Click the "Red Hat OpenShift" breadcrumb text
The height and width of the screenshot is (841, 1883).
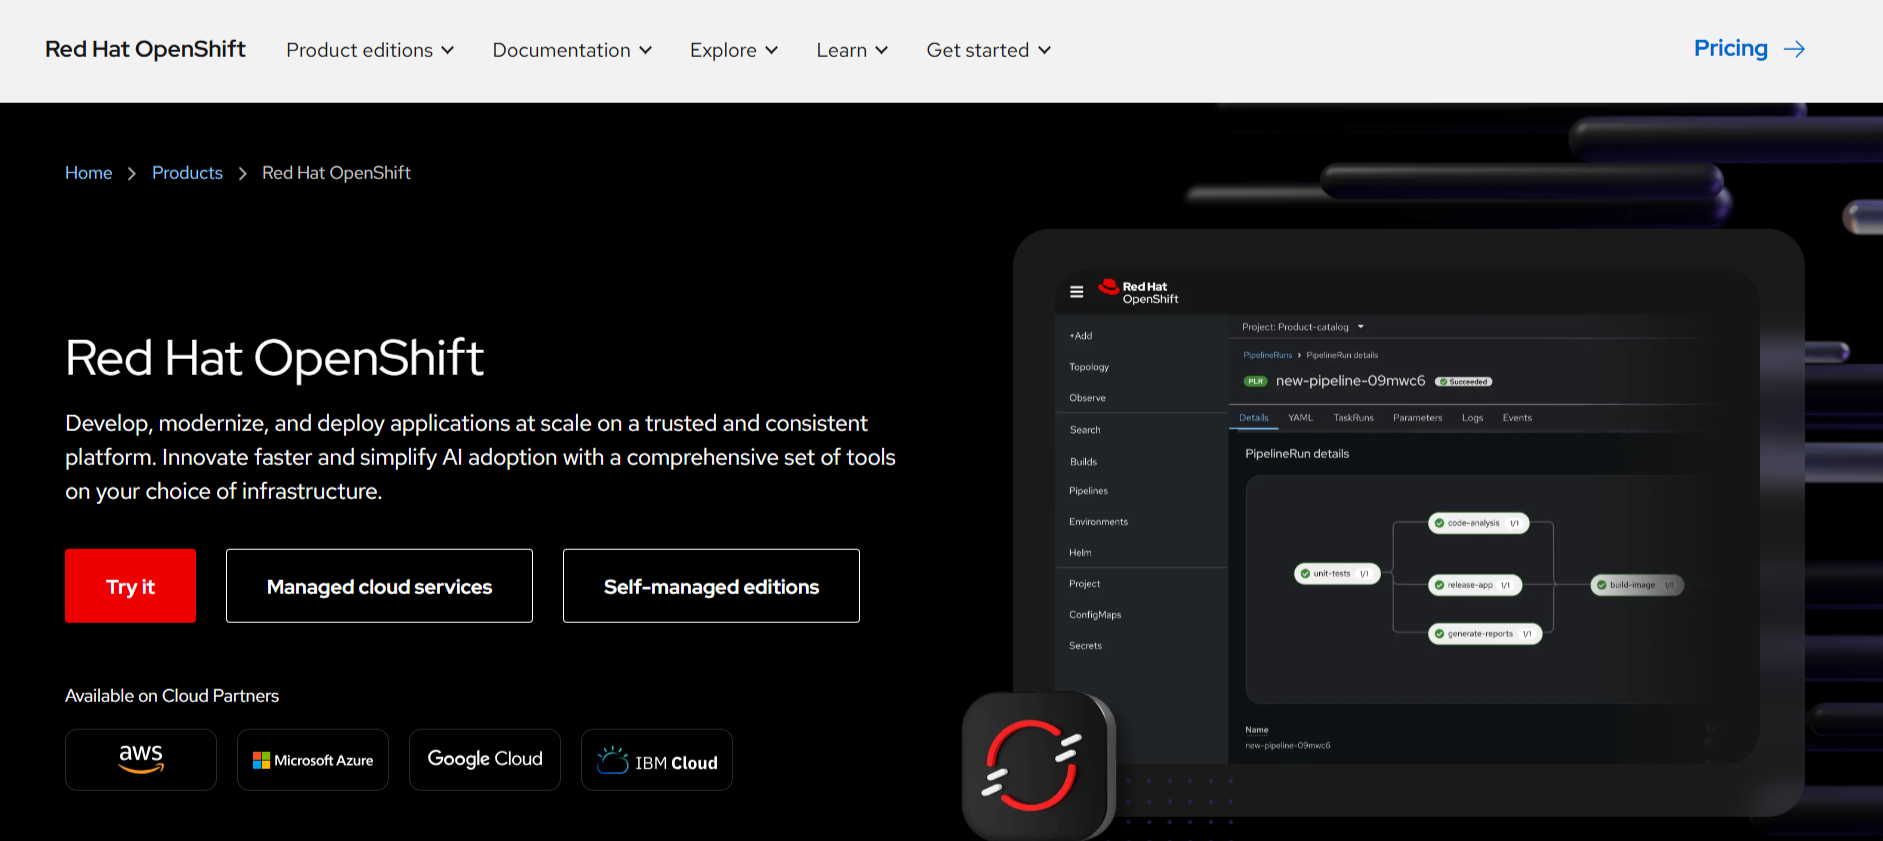point(336,173)
